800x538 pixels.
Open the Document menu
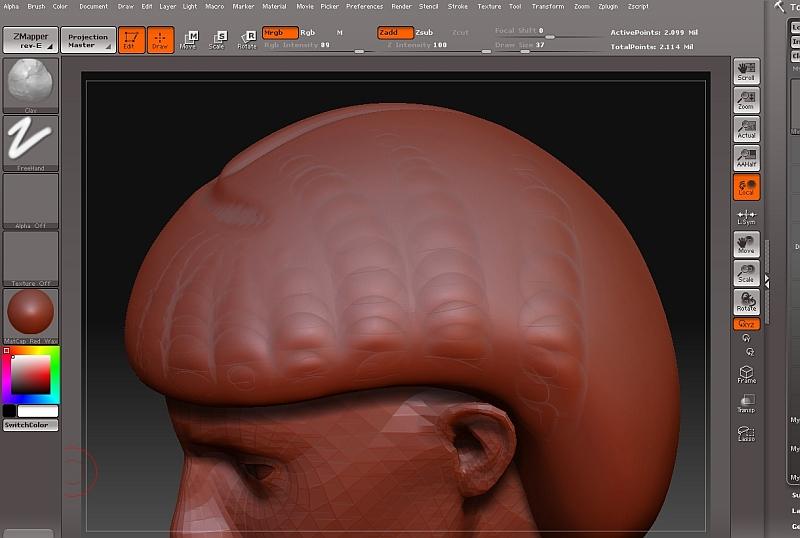click(x=93, y=6)
